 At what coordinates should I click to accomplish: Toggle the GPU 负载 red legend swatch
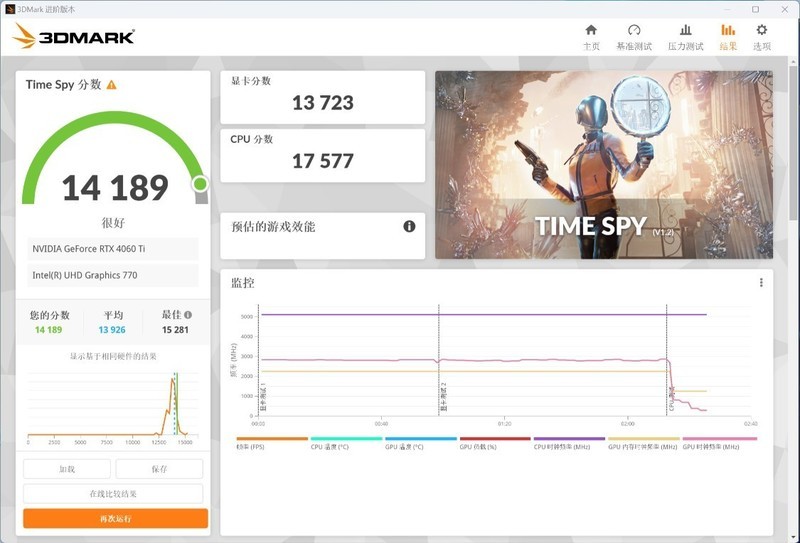tap(495, 438)
